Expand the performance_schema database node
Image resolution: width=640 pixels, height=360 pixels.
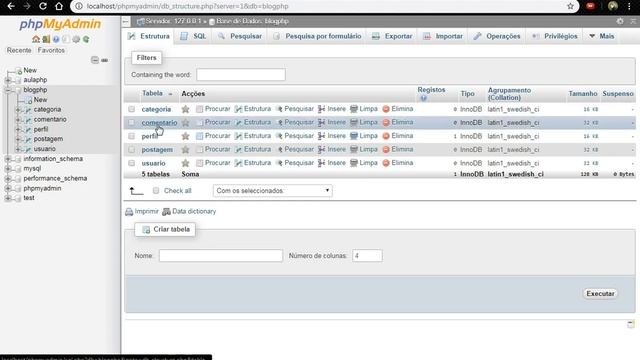[x=8, y=178]
